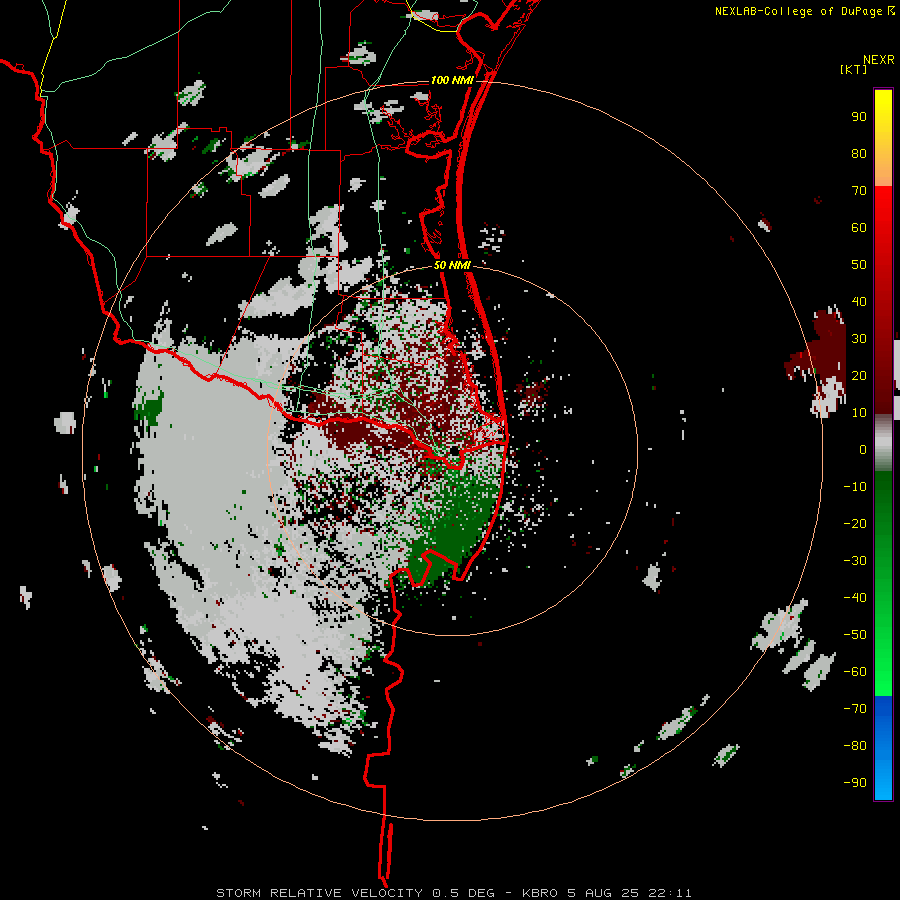Screen dimensions: 900x900
Task: Click the -90 value on velocity scale
Action: [855, 783]
